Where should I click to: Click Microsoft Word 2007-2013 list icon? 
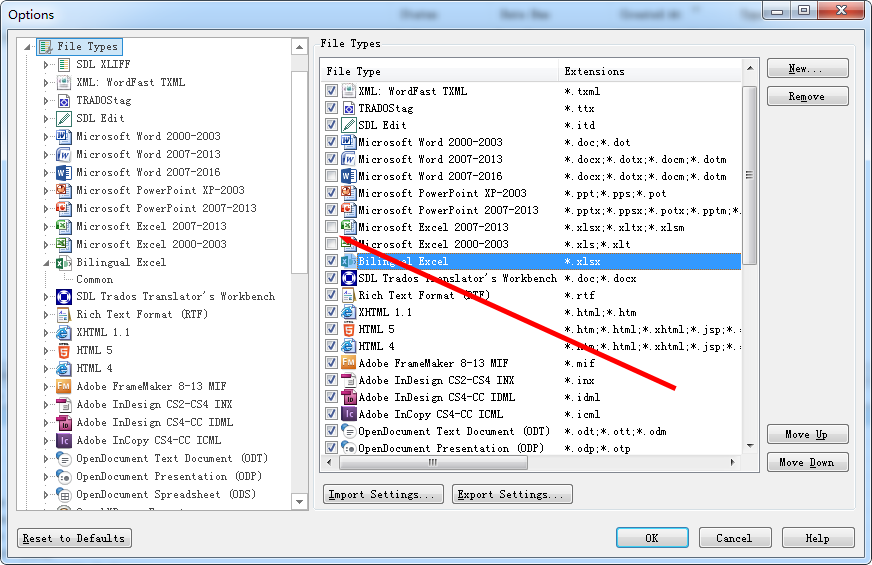(x=349, y=159)
